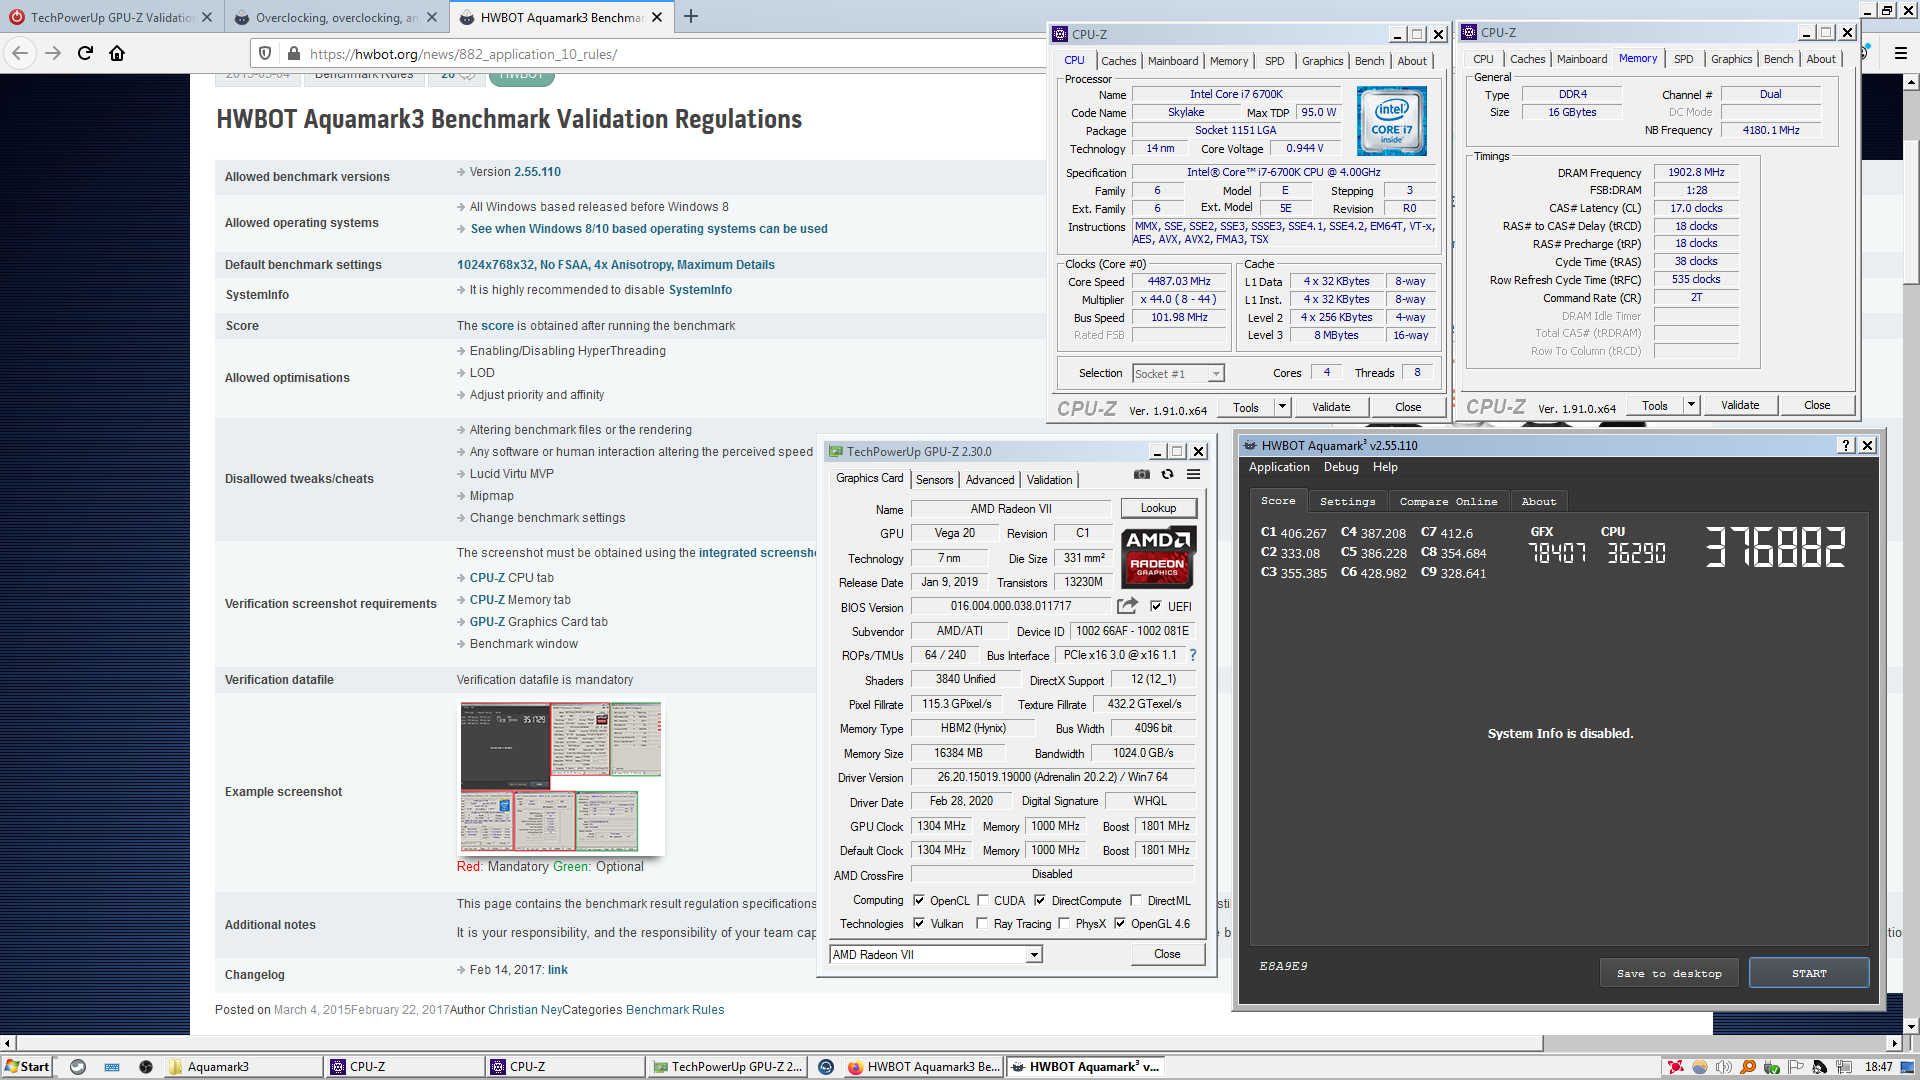Click the Bus Interface question mark icon

(x=1193, y=655)
